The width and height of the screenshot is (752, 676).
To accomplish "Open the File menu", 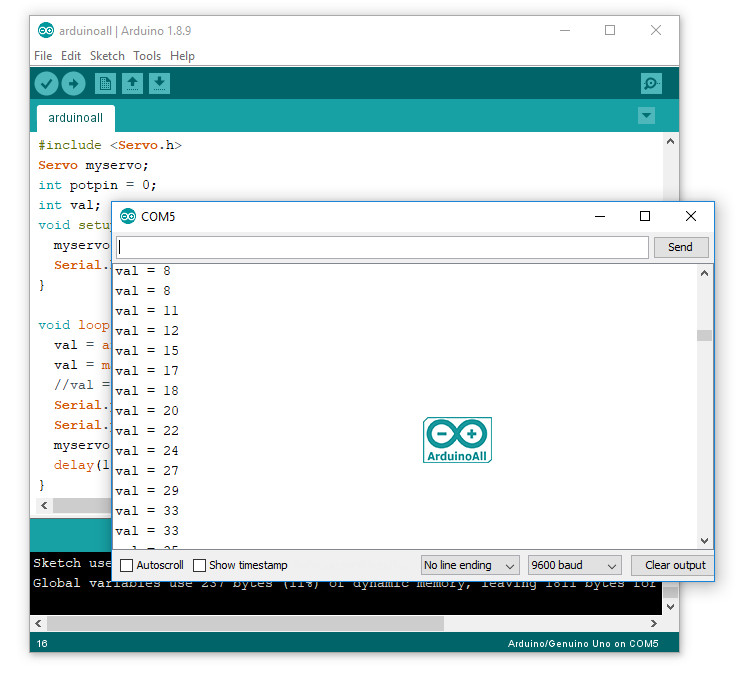I will point(43,56).
